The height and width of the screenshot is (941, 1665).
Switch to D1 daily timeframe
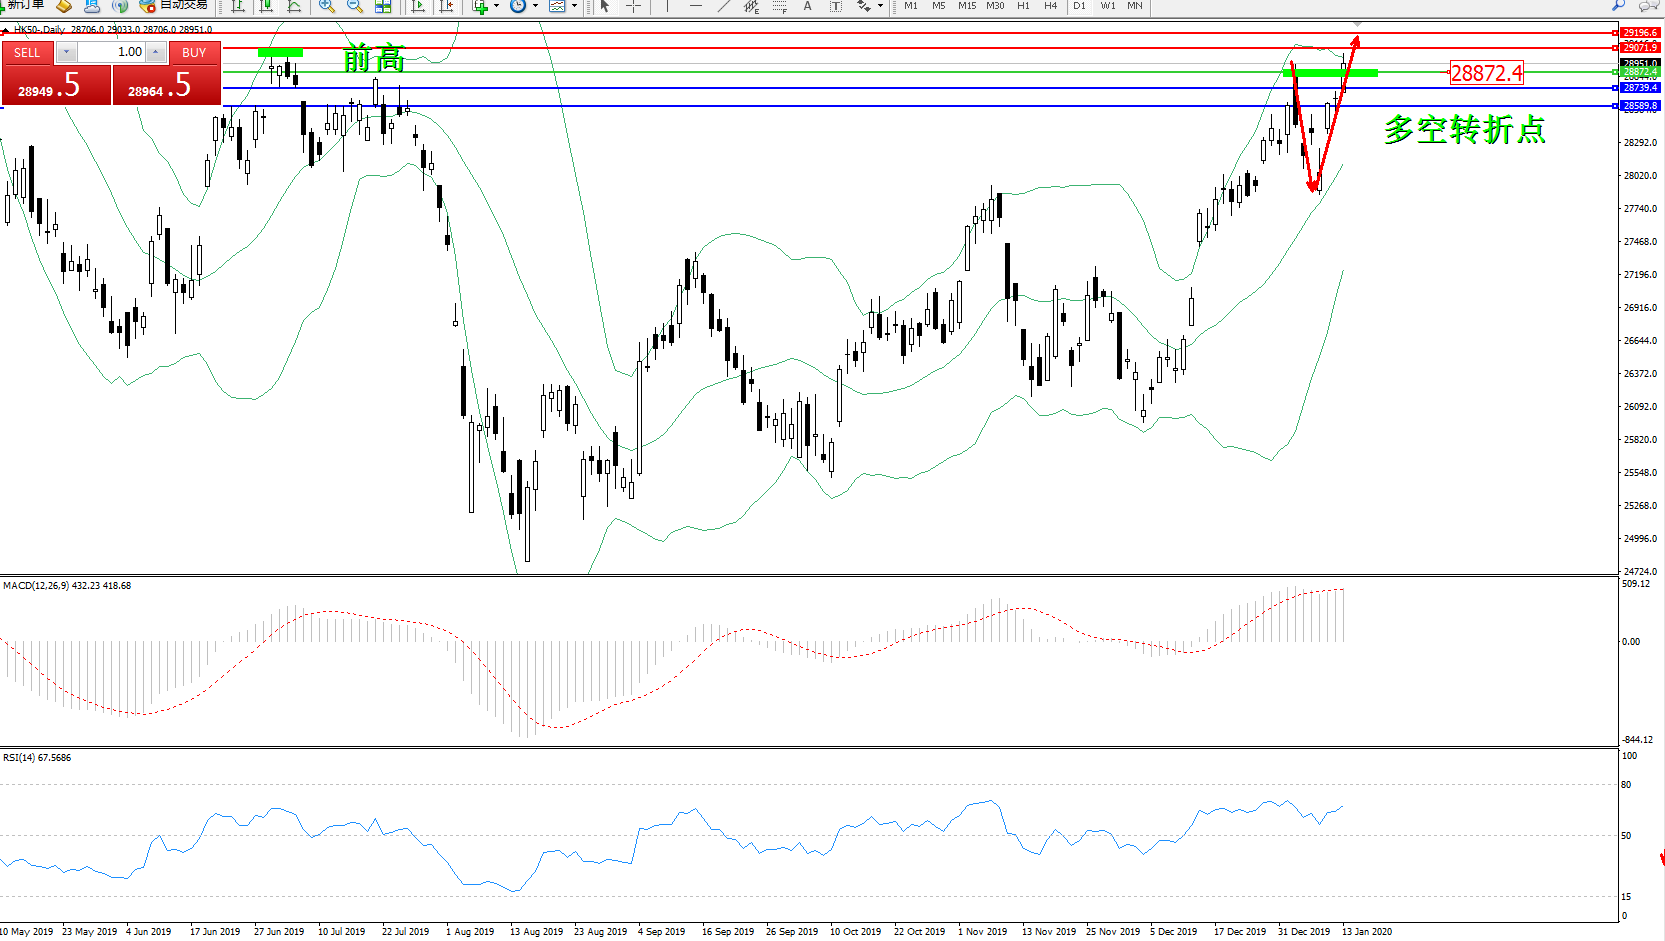[1079, 6]
